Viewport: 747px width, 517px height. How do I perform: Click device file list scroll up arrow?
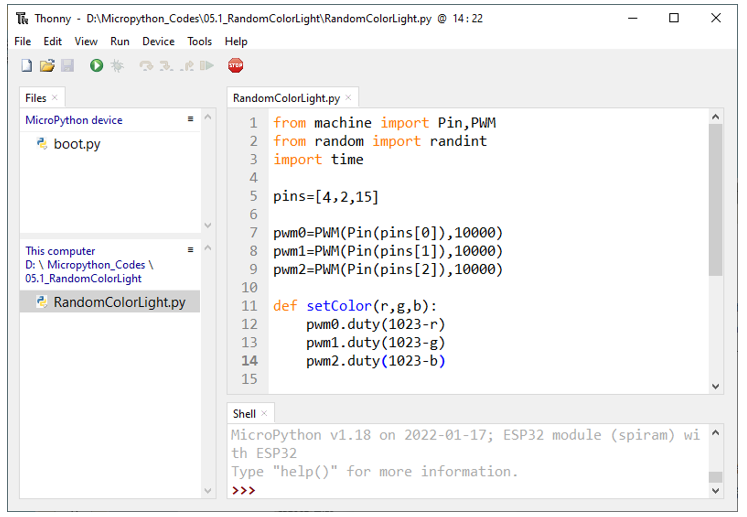(208, 117)
